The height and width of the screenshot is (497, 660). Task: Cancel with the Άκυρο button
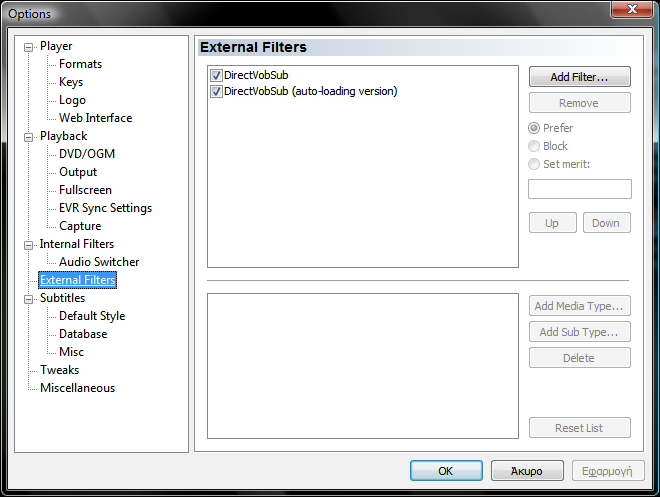pyautogui.click(x=527, y=471)
